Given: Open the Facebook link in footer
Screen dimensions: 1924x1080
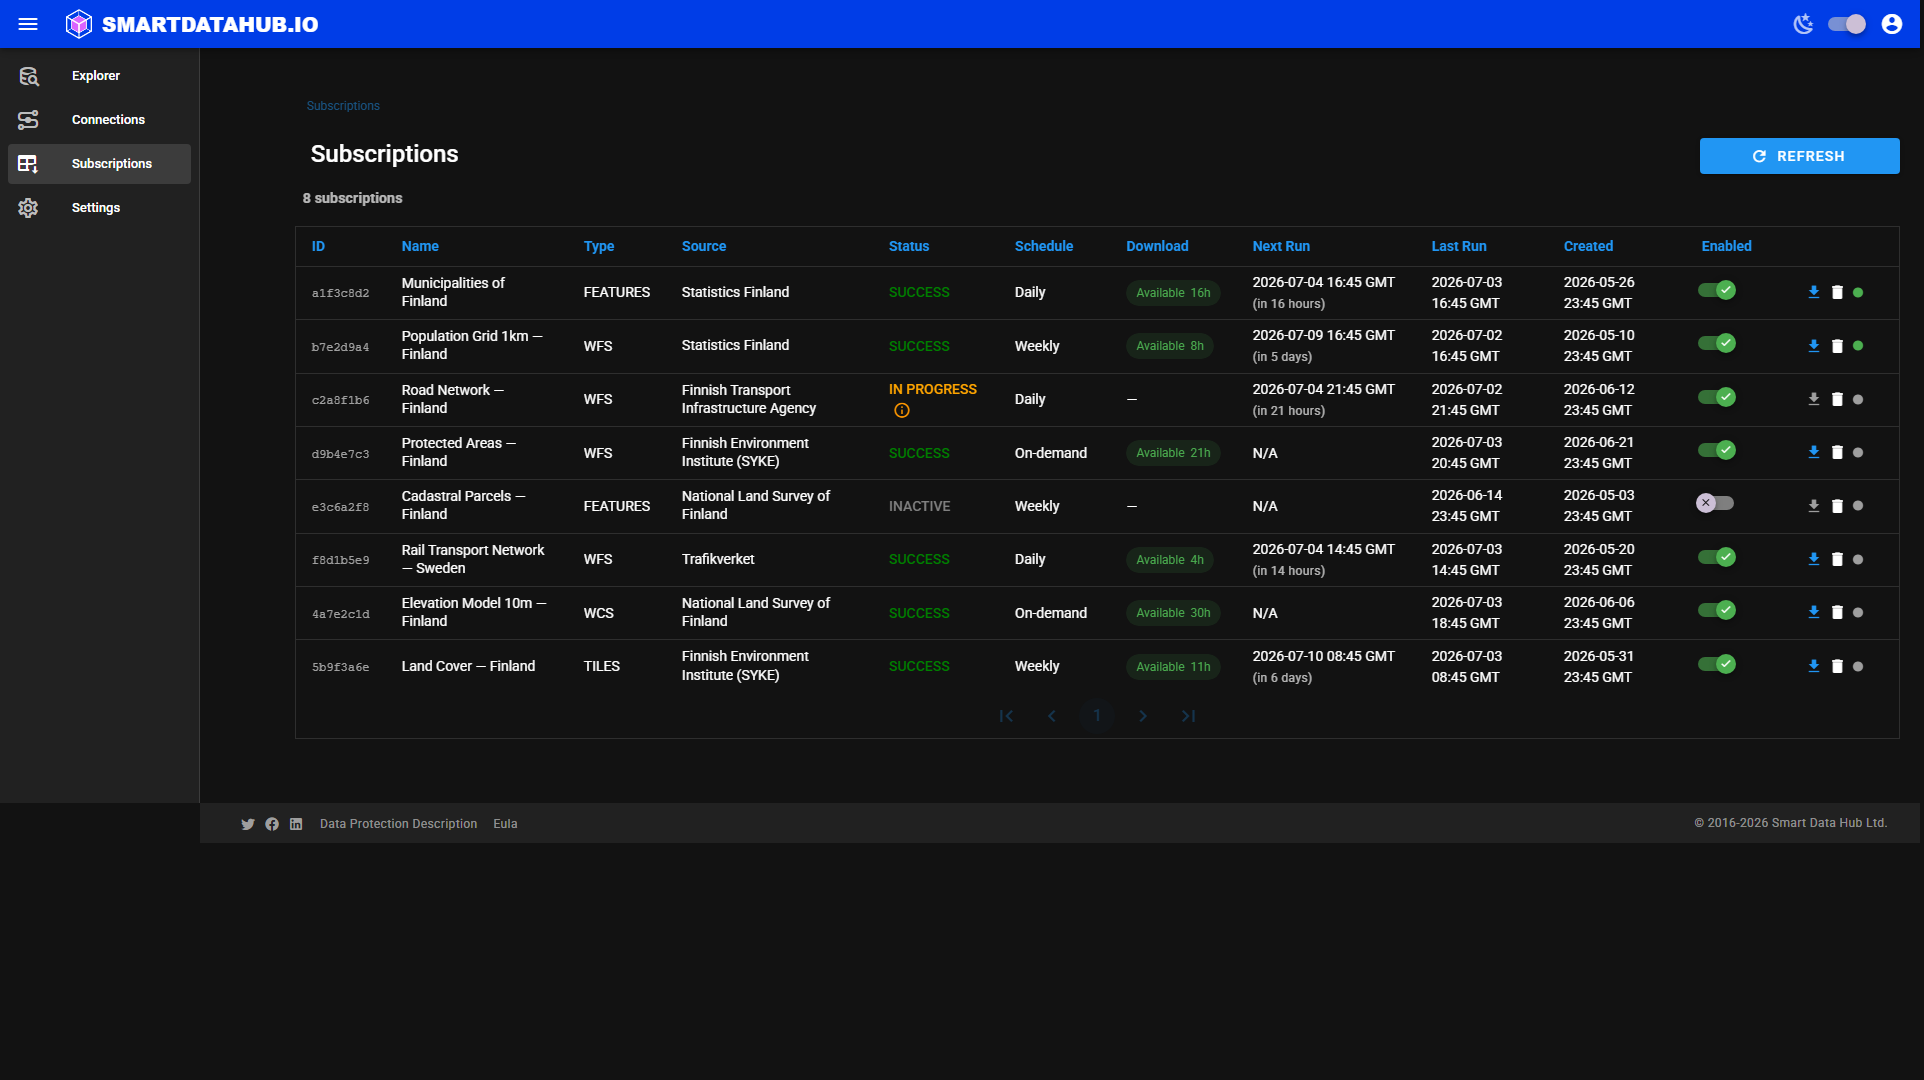Looking at the screenshot, I should (272, 824).
